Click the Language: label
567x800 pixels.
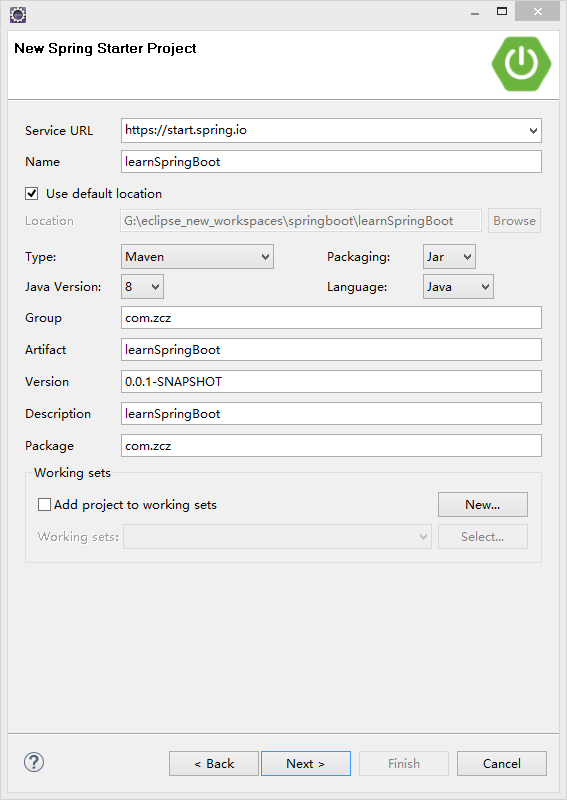[357, 287]
